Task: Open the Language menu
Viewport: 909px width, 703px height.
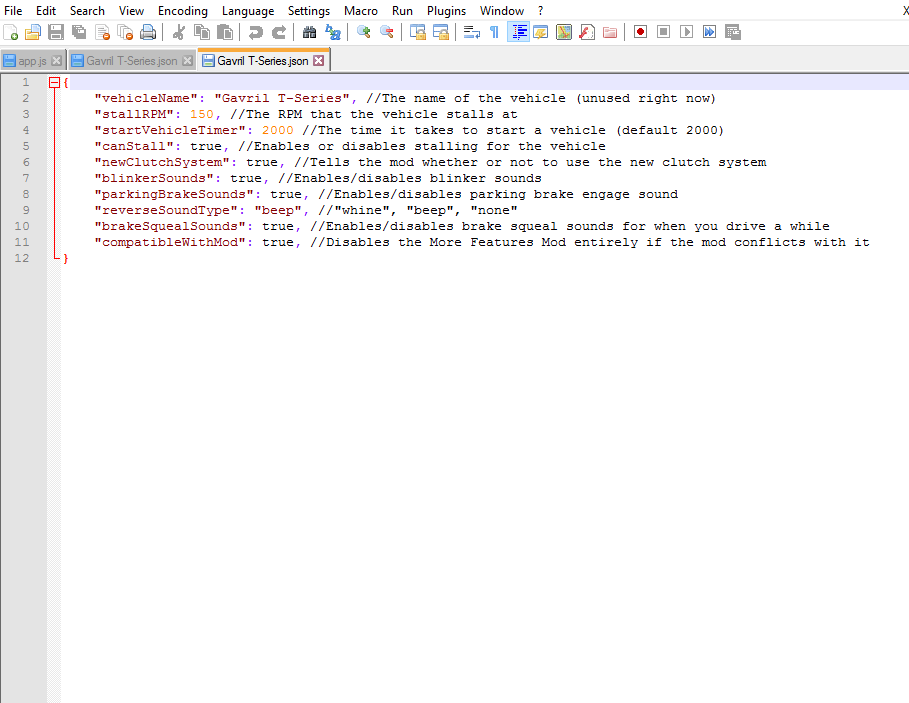Action: [248, 11]
